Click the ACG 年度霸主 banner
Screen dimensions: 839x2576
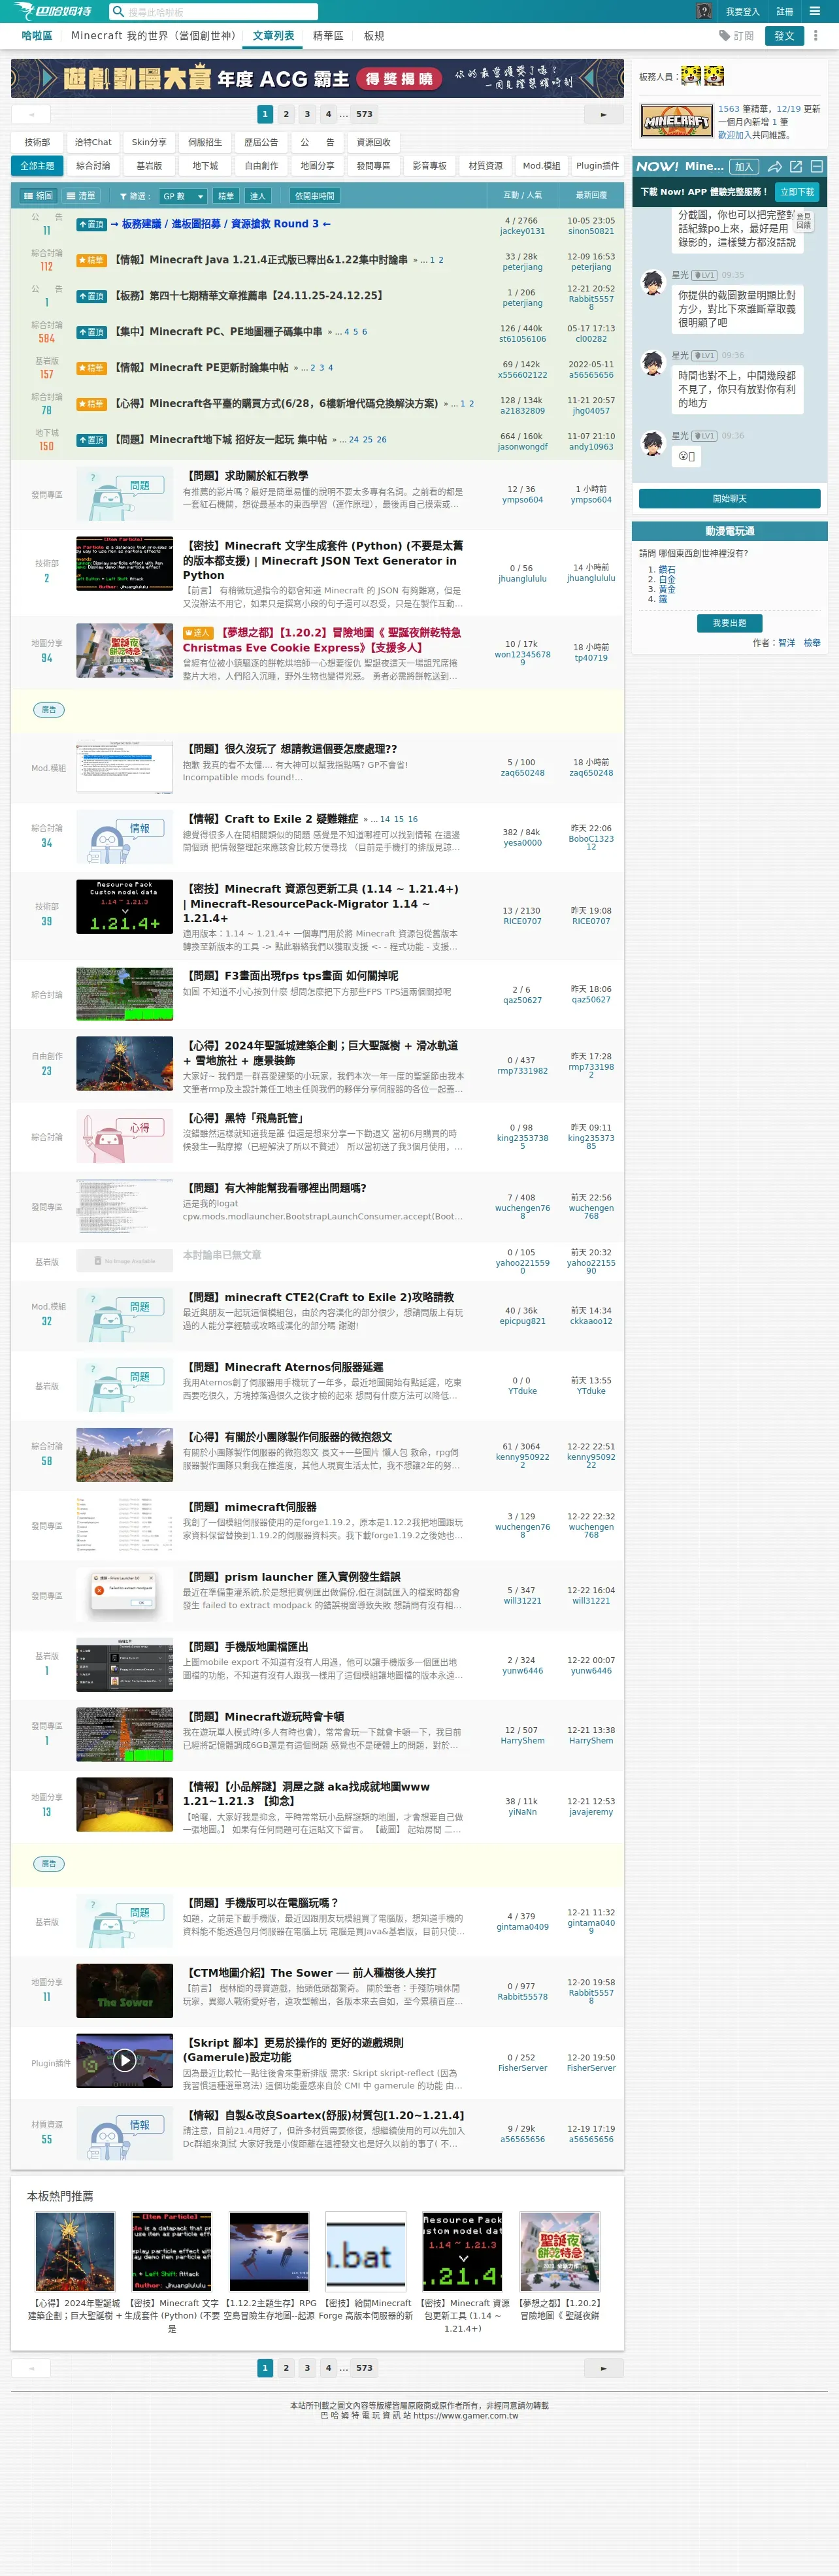tap(317, 79)
